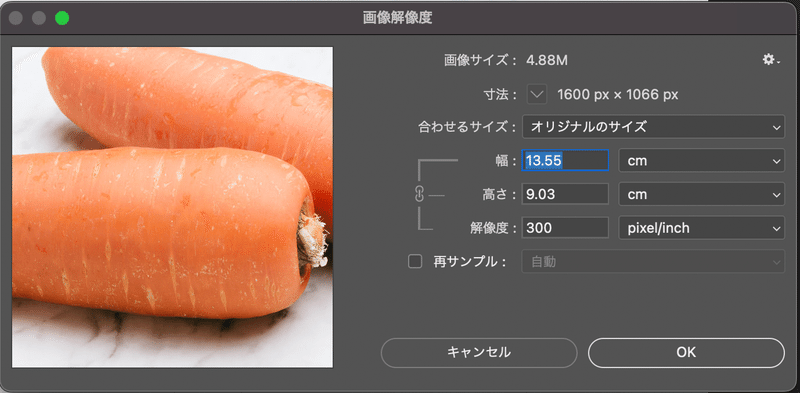Toggle the constrain proportions link icon
800x393 pixels.
click(419, 194)
